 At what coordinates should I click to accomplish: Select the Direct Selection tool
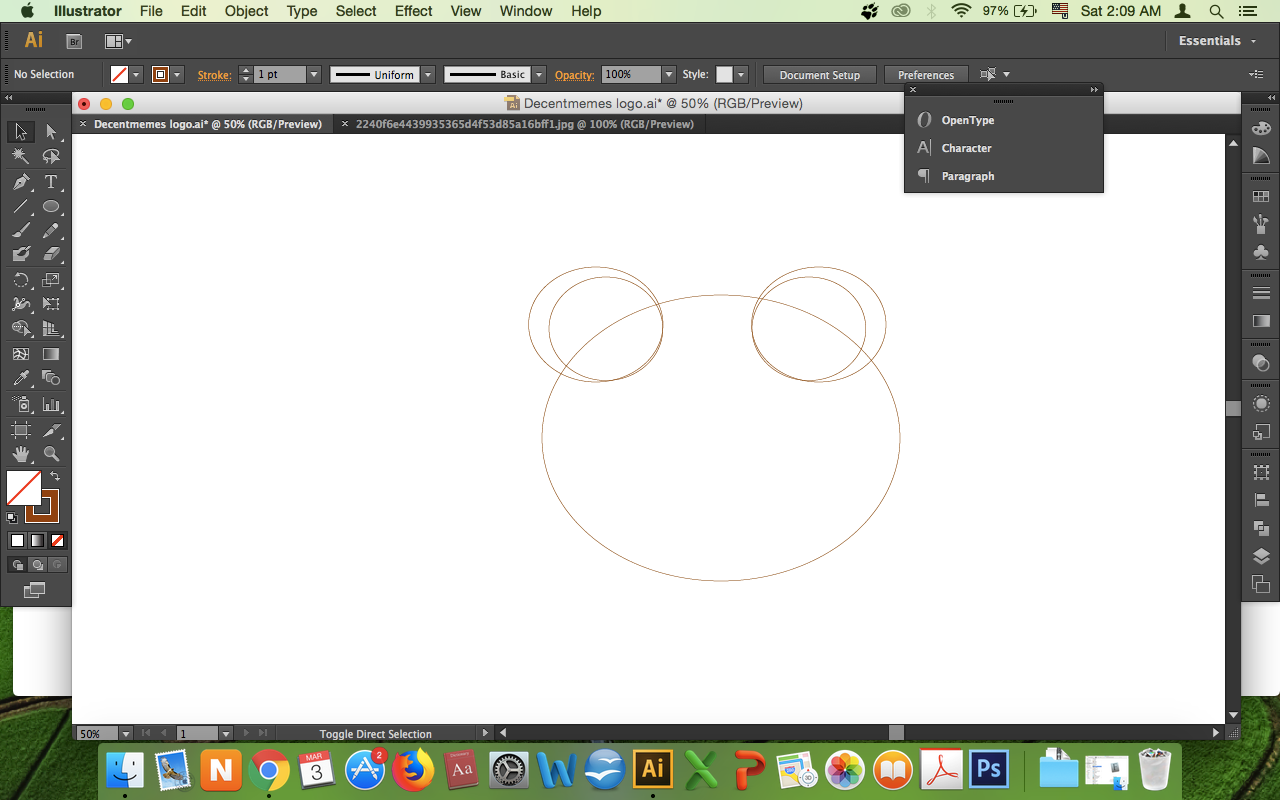click(51, 132)
